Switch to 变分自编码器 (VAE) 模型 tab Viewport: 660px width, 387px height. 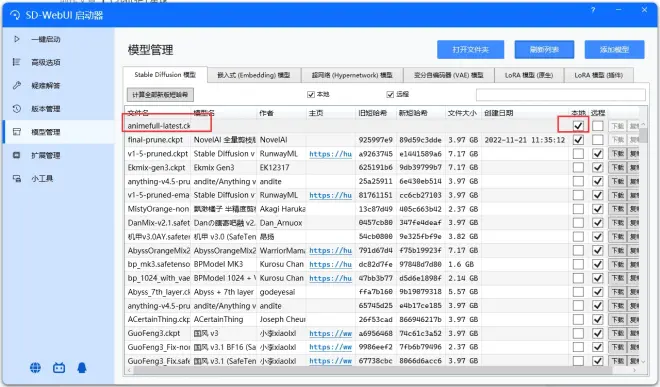449,75
